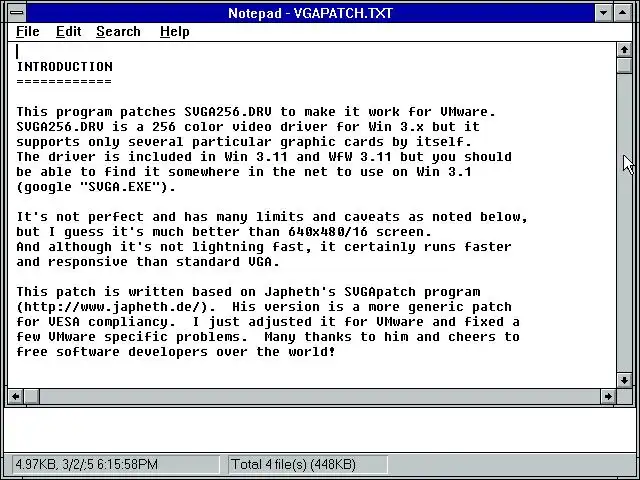
Task: Click status field "Total 4 file(s) (448KB)"
Action: pos(307,464)
